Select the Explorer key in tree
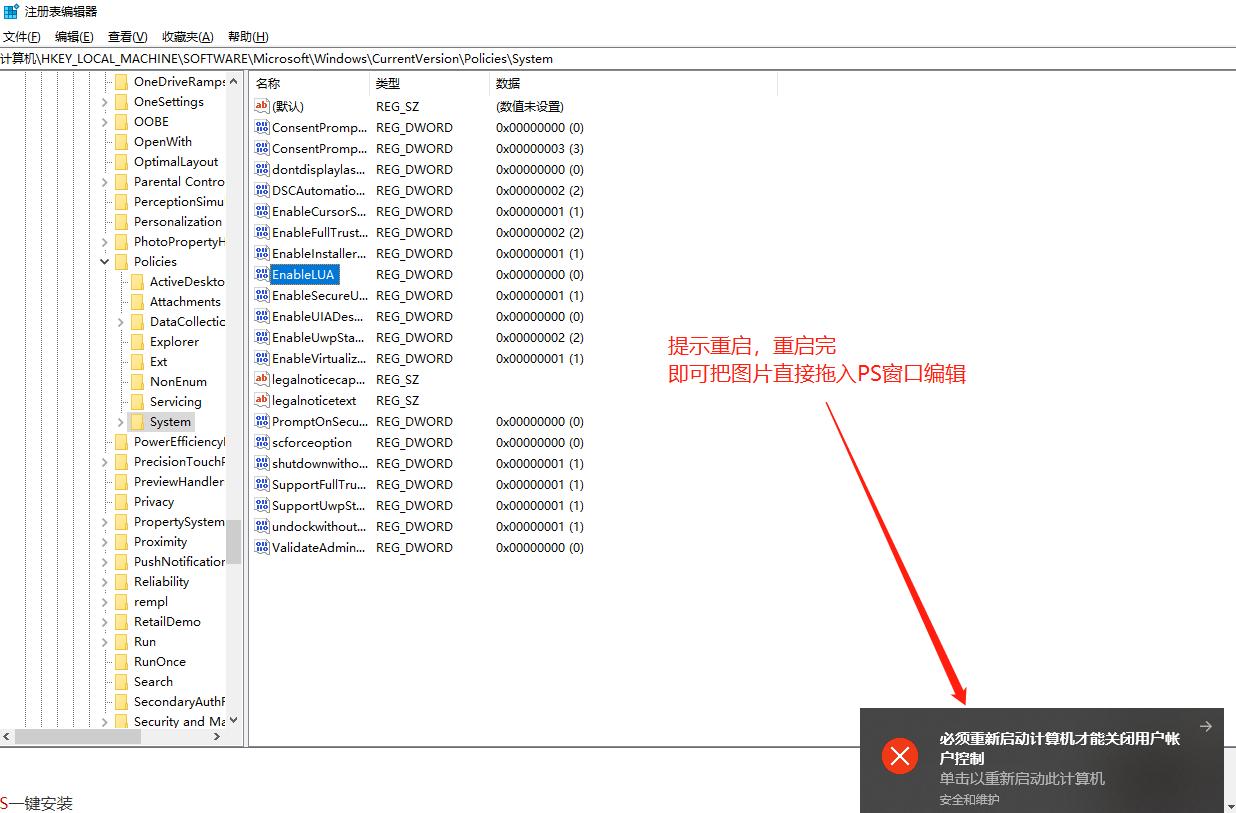1236x813 pixels. click(x=174, y=342)
